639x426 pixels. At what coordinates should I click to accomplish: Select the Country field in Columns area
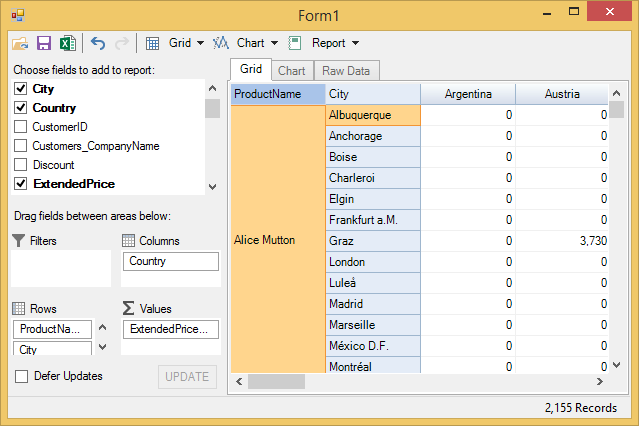pos(169,261)
